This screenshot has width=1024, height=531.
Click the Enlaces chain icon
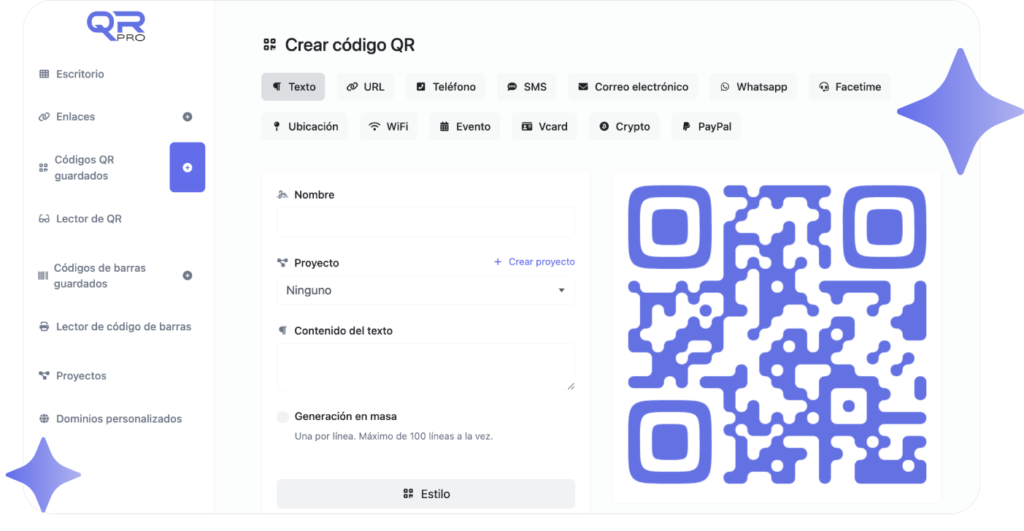click(44, 117)
